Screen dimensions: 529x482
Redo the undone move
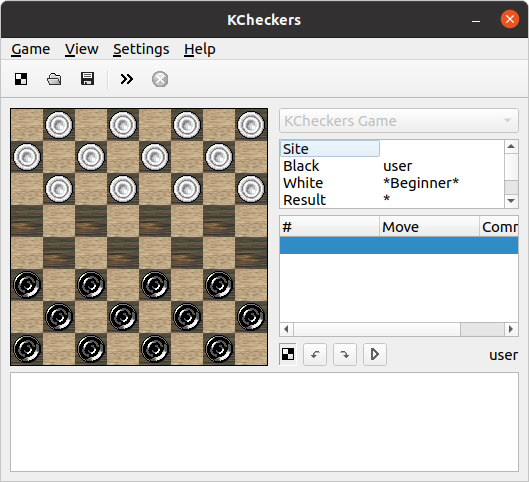[345, 355]
